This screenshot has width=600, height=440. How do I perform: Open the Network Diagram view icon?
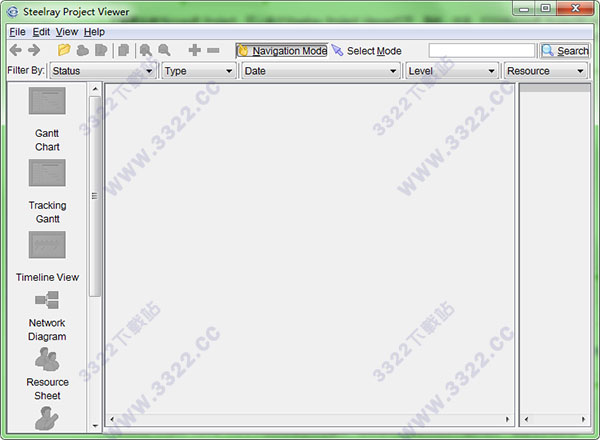47,300
